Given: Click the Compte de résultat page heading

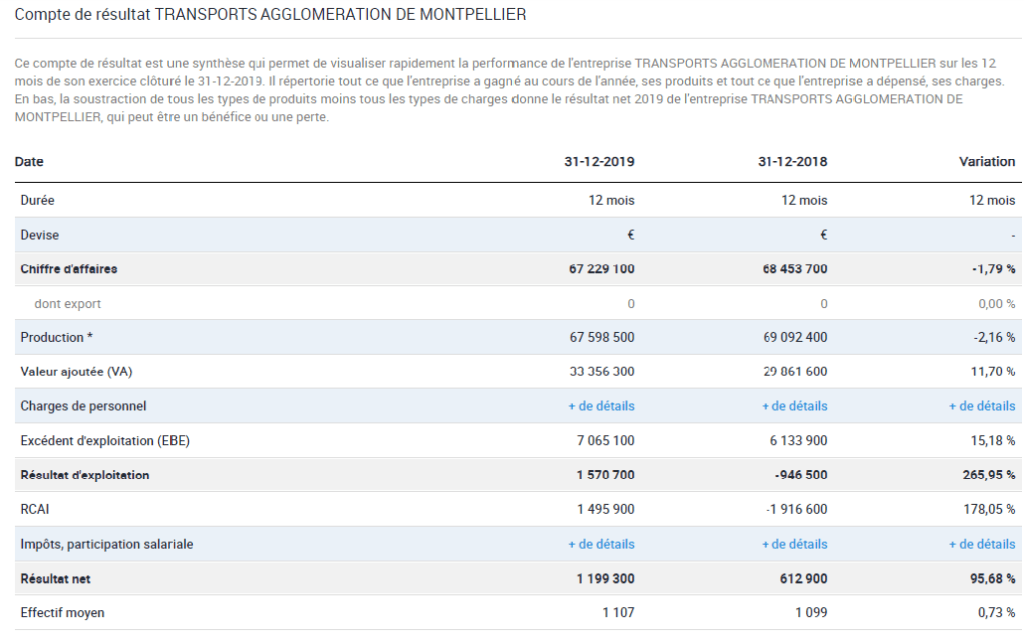Looking at the screenshot, I should 270,16.
